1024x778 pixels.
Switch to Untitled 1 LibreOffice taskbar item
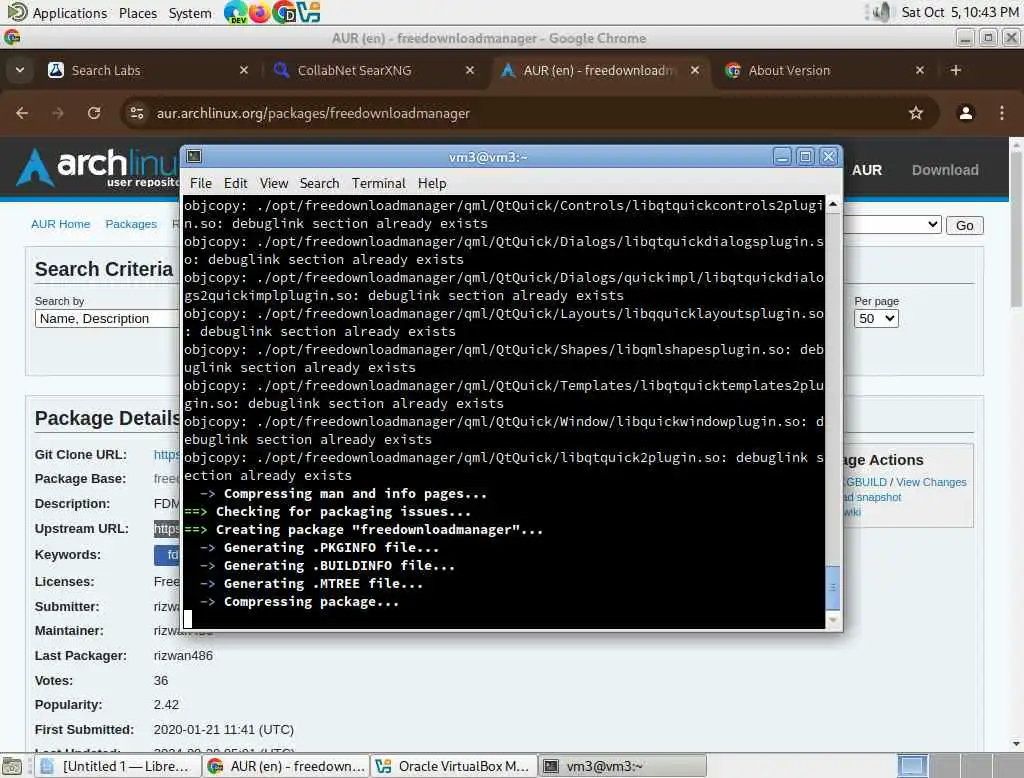click(116, 766)
